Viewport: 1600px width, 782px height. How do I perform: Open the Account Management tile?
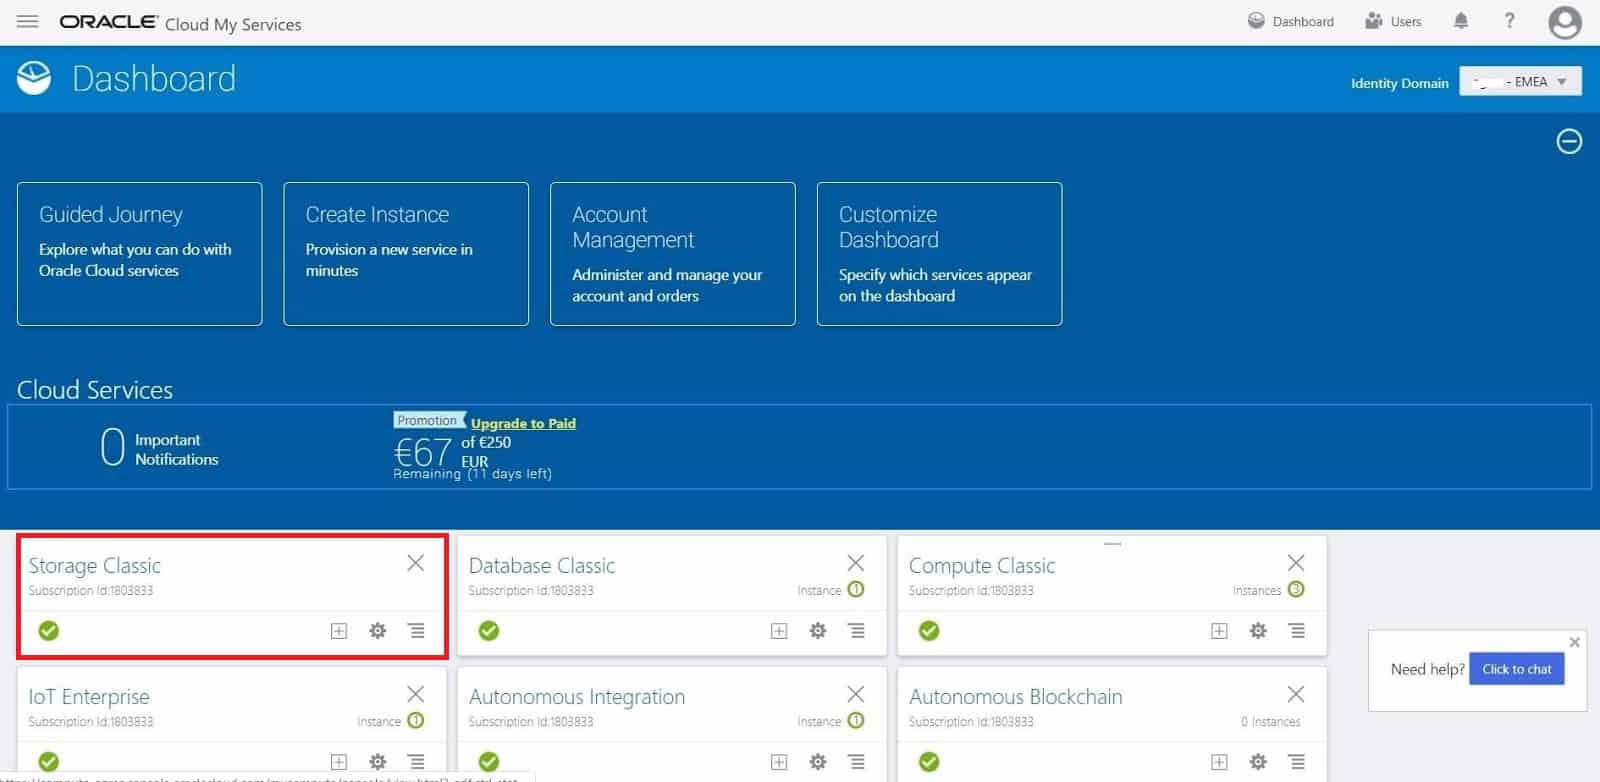click(673, 254)
